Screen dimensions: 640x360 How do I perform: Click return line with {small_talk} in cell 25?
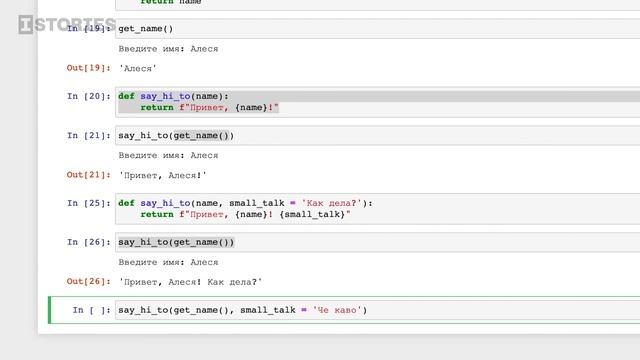point(245,214)
